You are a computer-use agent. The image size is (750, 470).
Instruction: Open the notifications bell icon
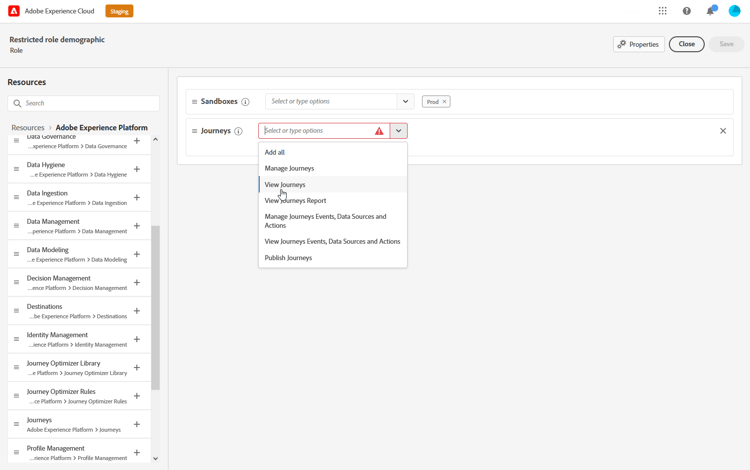[x=711, y=11]
